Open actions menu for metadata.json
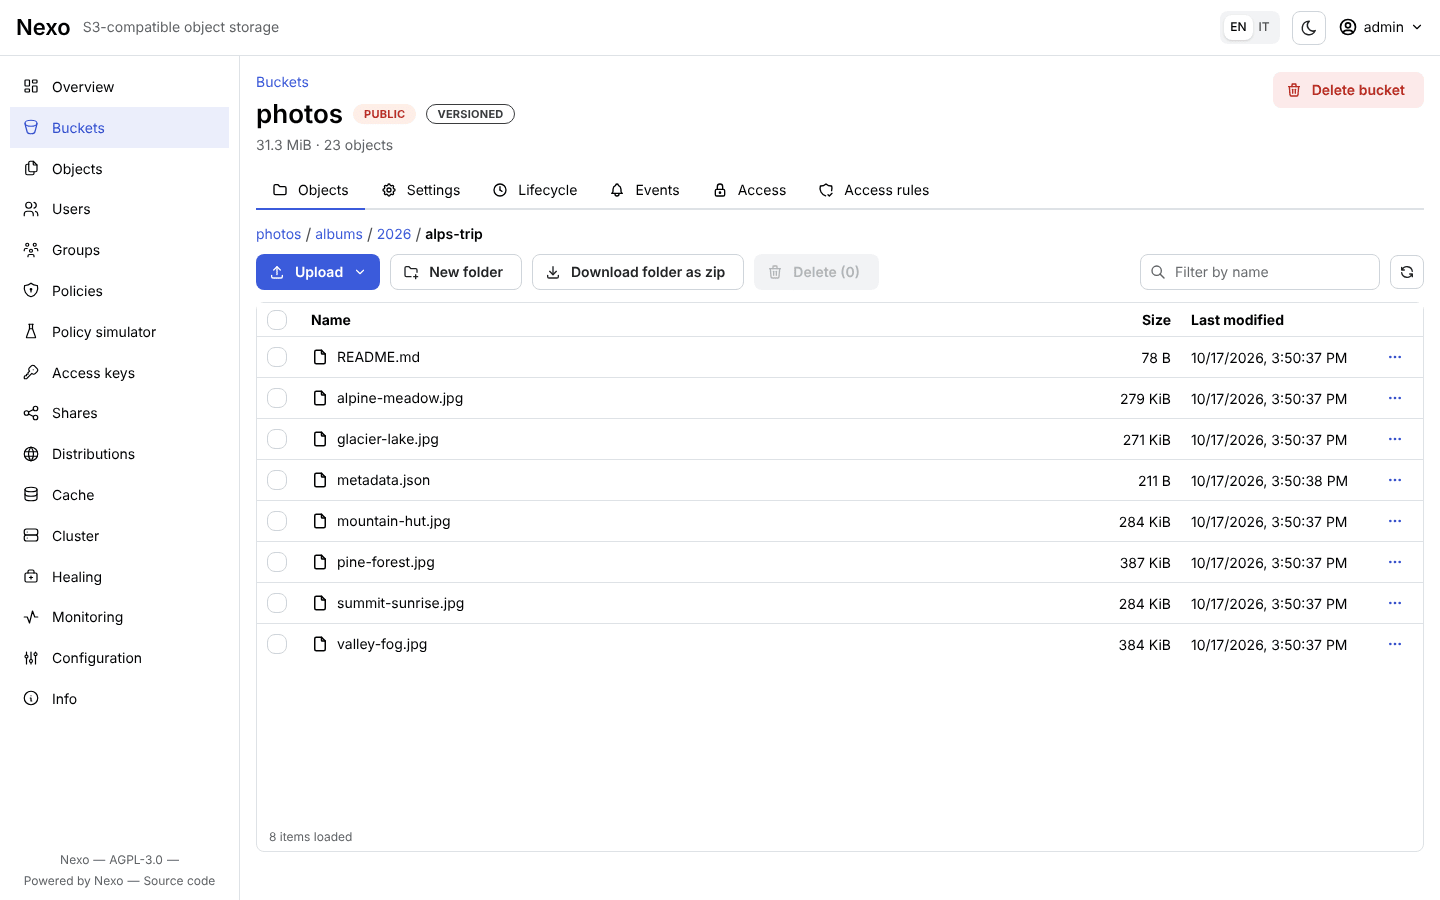Viewport: 1440px width, 900px height. [1395, 480]
